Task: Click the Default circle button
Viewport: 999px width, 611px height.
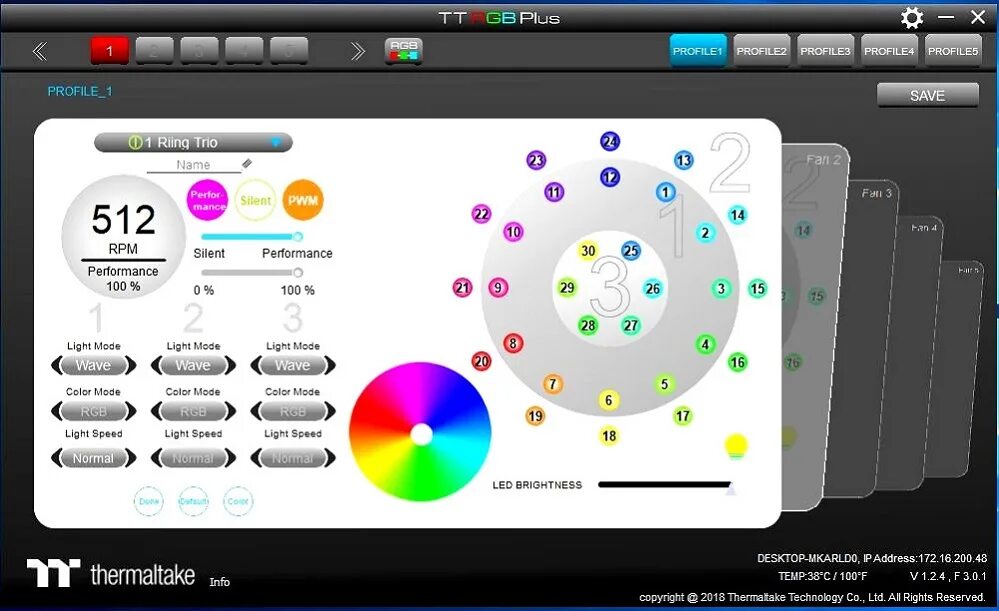Action: click(193, 501)
